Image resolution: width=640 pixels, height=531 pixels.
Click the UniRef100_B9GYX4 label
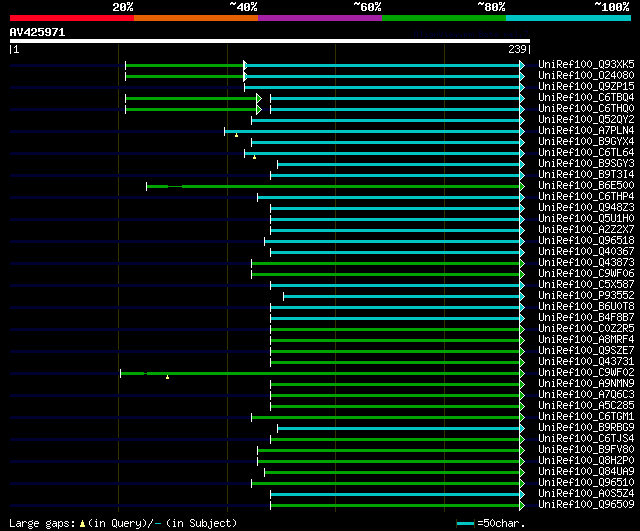pyautogui.click(x=586, y=142)
